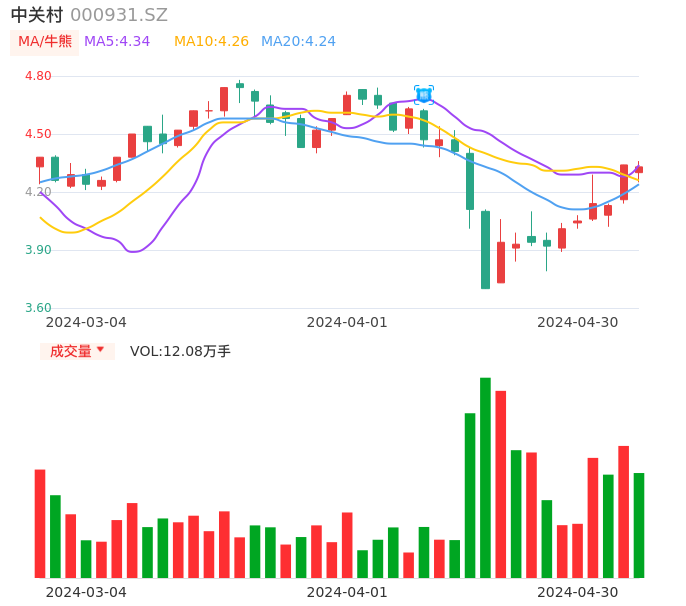Click the long green candlestick bottoming near 3.70
This screenshot has height=606, width=686.
coord(485,250)
